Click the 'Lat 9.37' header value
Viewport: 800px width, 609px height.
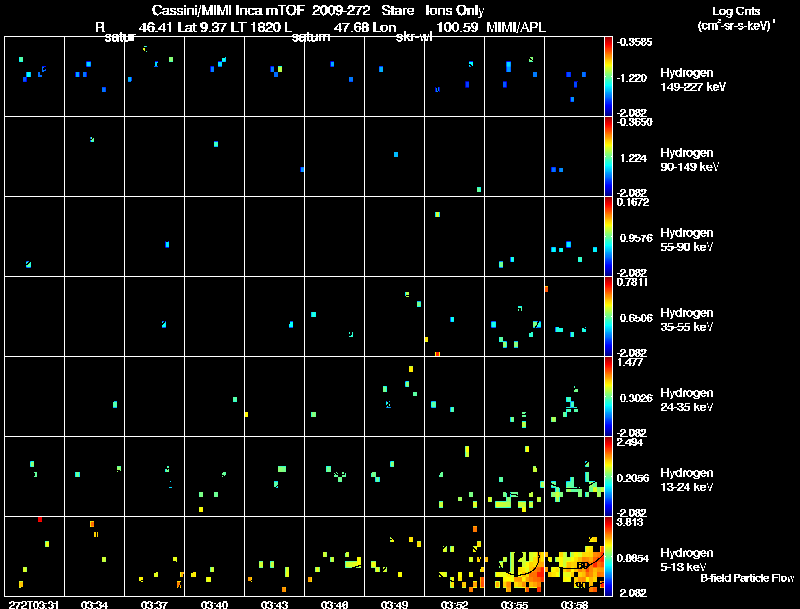[x=202, y=27]
